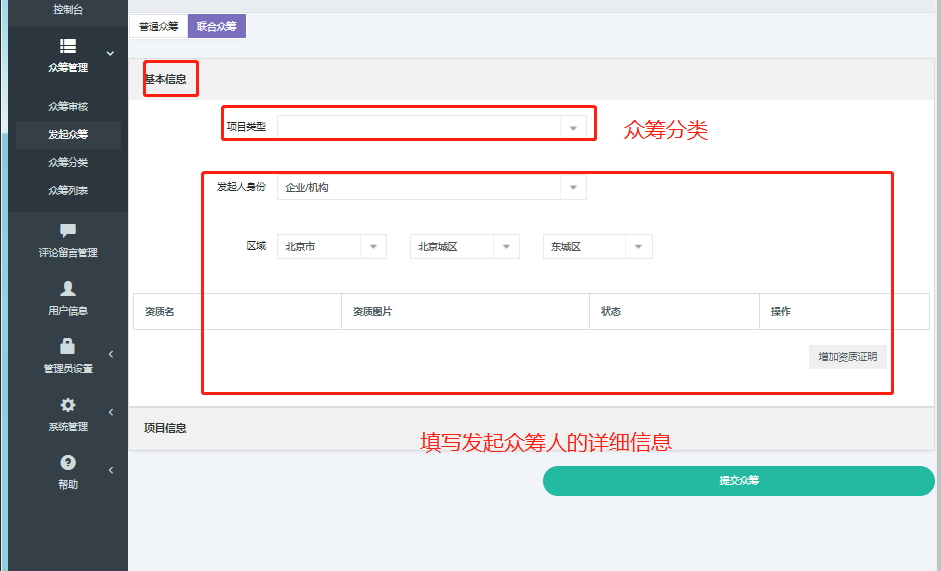Click the 企业/机构 selected value
This screenshot has height=571, width=941.
tap(307, 187)
